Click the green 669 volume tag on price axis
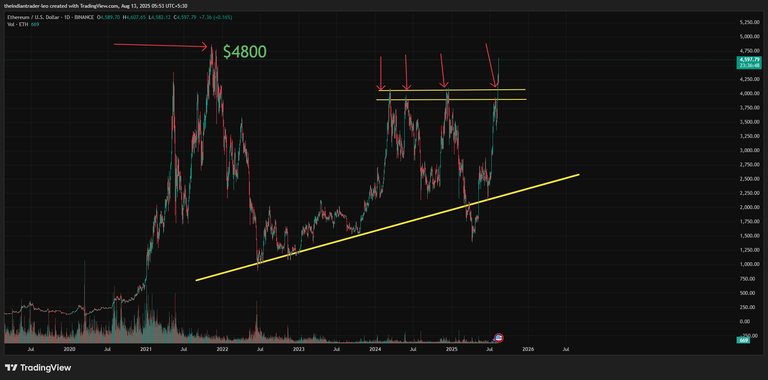Screen dimensions: 768x380 [x=742, y=340]
